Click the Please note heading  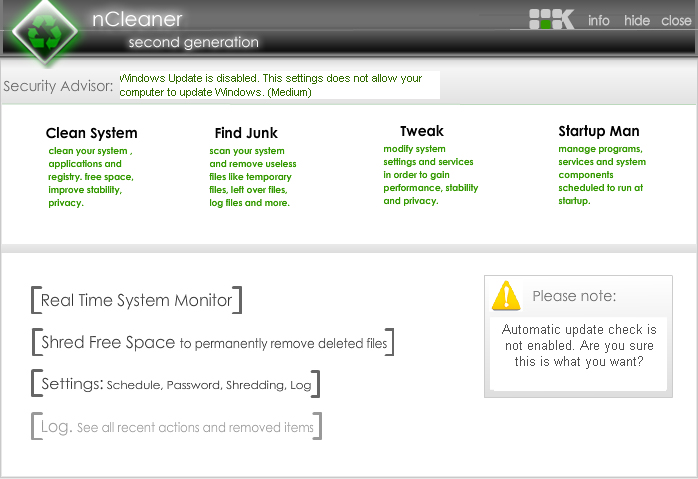click(574, 296)
